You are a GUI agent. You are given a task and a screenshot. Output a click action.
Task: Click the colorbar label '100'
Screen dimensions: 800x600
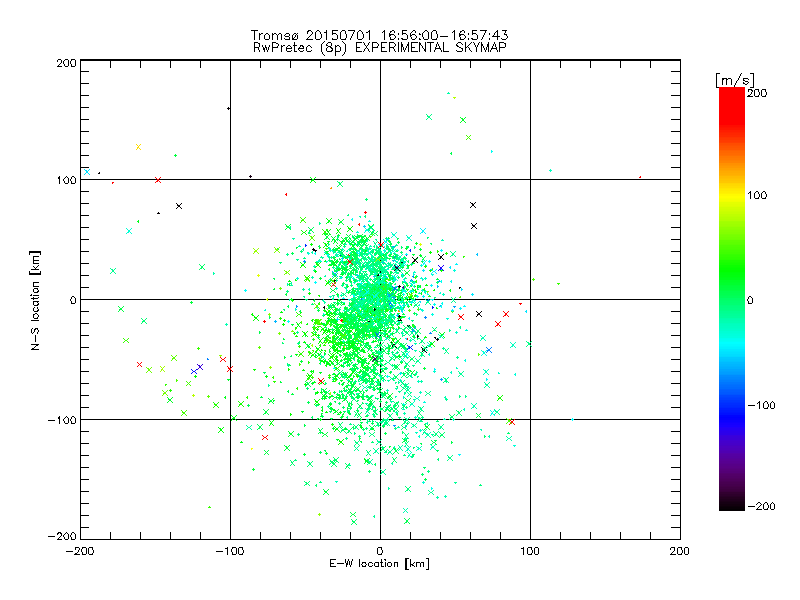click(x=757, y=195)
